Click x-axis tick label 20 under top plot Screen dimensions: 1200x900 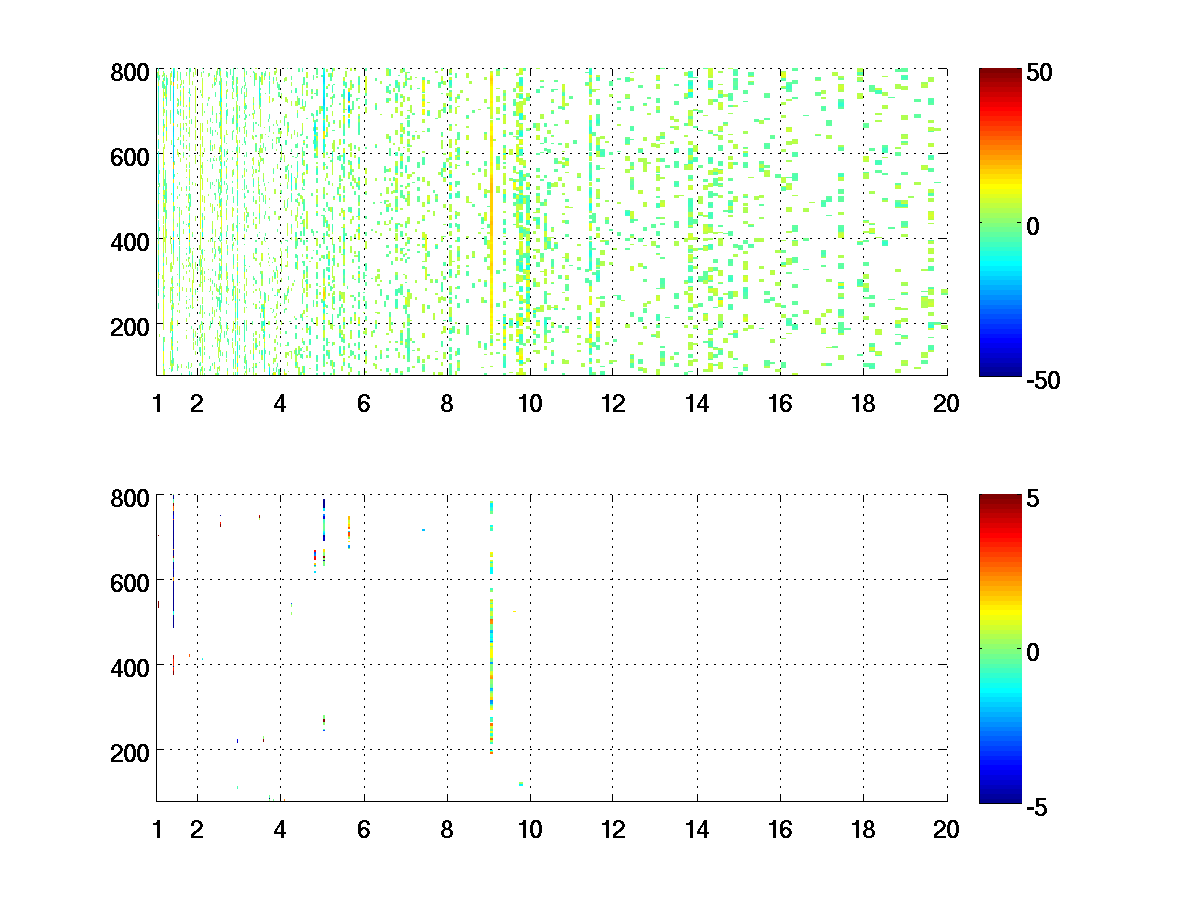pyautogui.click(x=946, y=404)
